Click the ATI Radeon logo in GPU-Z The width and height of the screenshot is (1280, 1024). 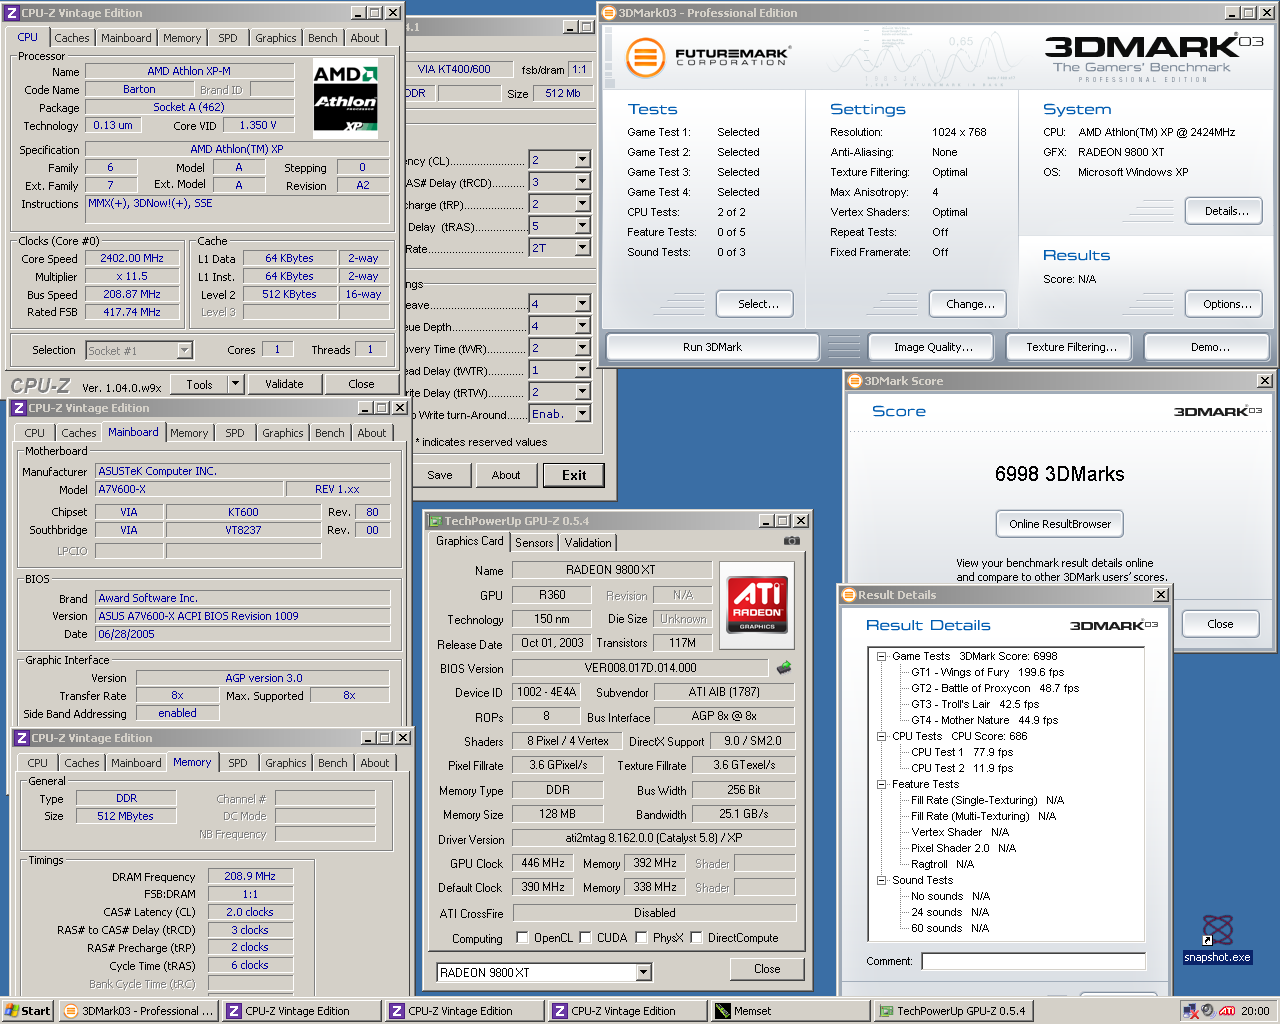(757, 605)
